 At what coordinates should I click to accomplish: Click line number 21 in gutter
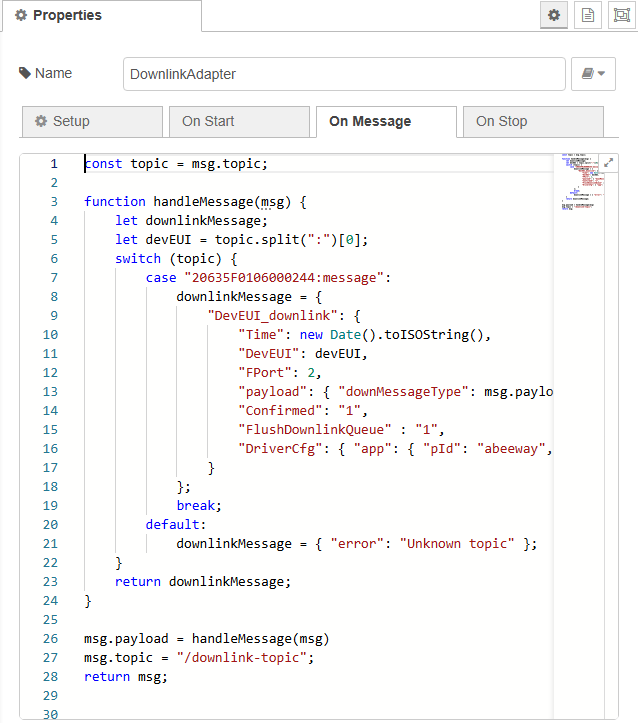tap(50, 543)
